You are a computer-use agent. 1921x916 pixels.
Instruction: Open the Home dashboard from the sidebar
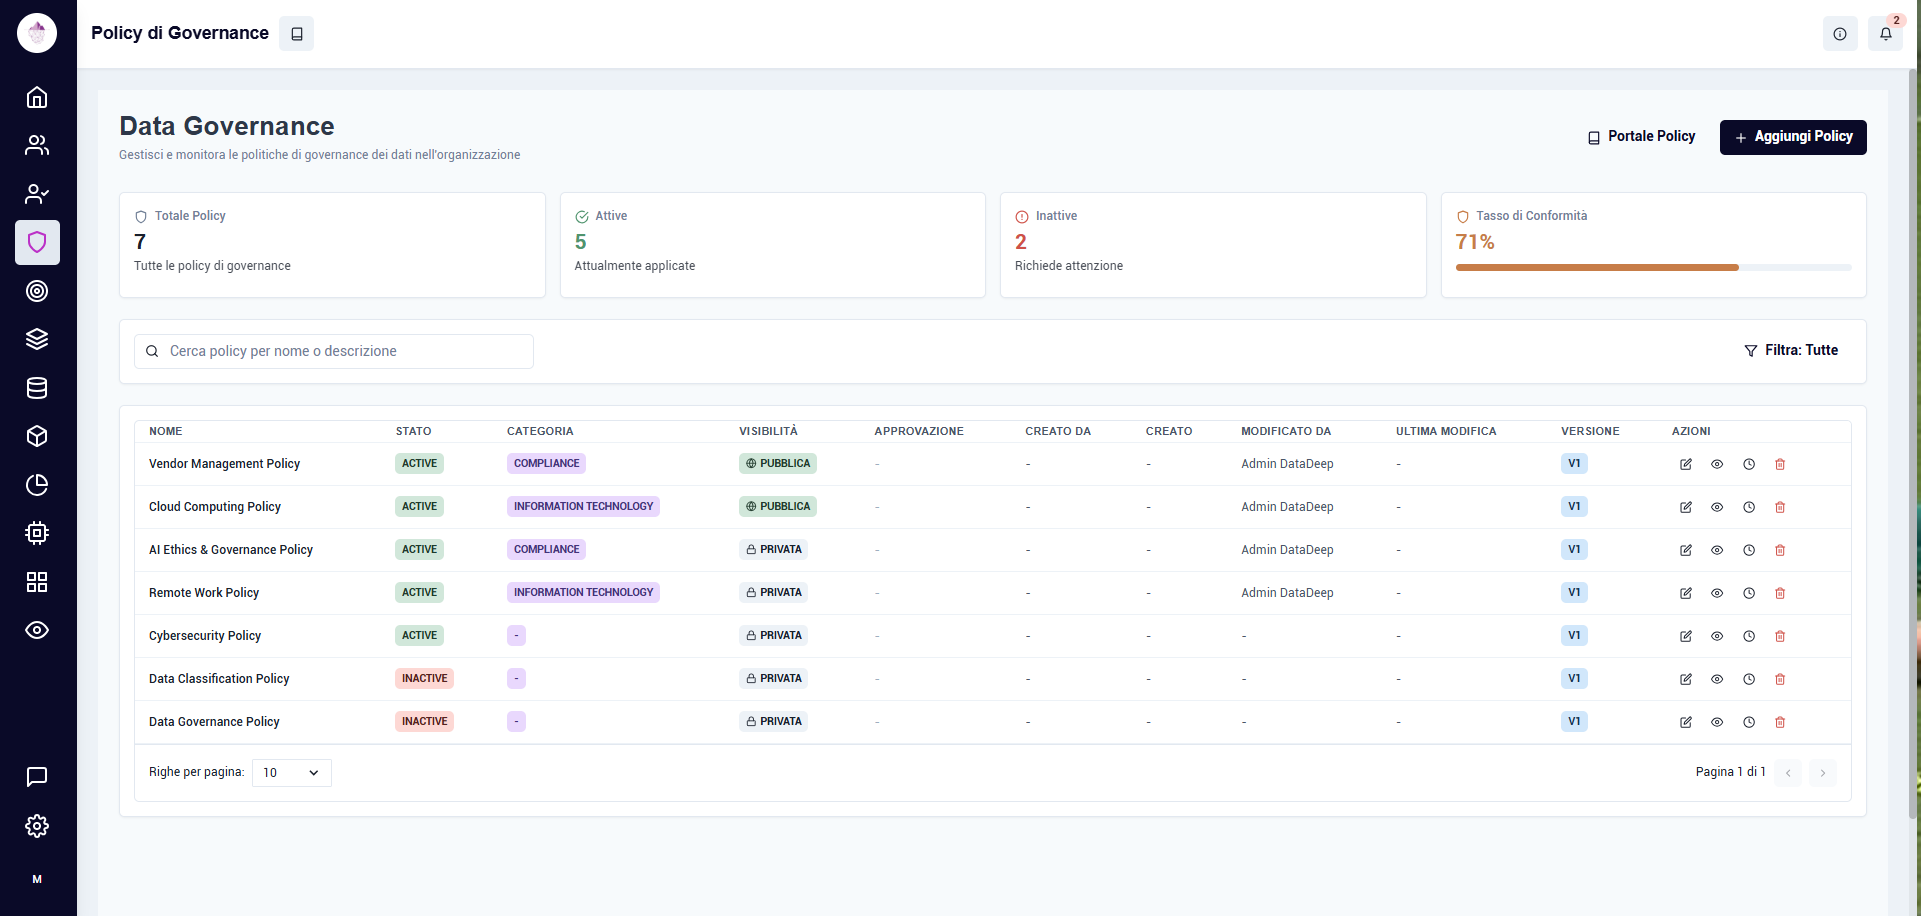coord(37,97)
